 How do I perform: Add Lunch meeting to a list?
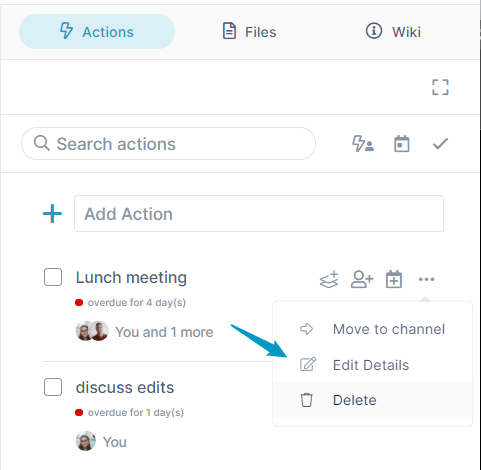click(x=329, y=279)
